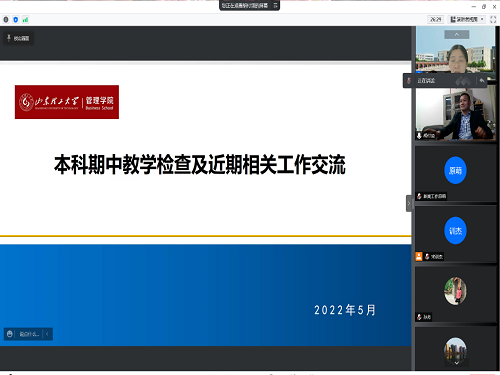Viewport: 500px width, 375px height.
Task: Open the meeting info icon in top-left toolbar
Action: click(6, 20)
